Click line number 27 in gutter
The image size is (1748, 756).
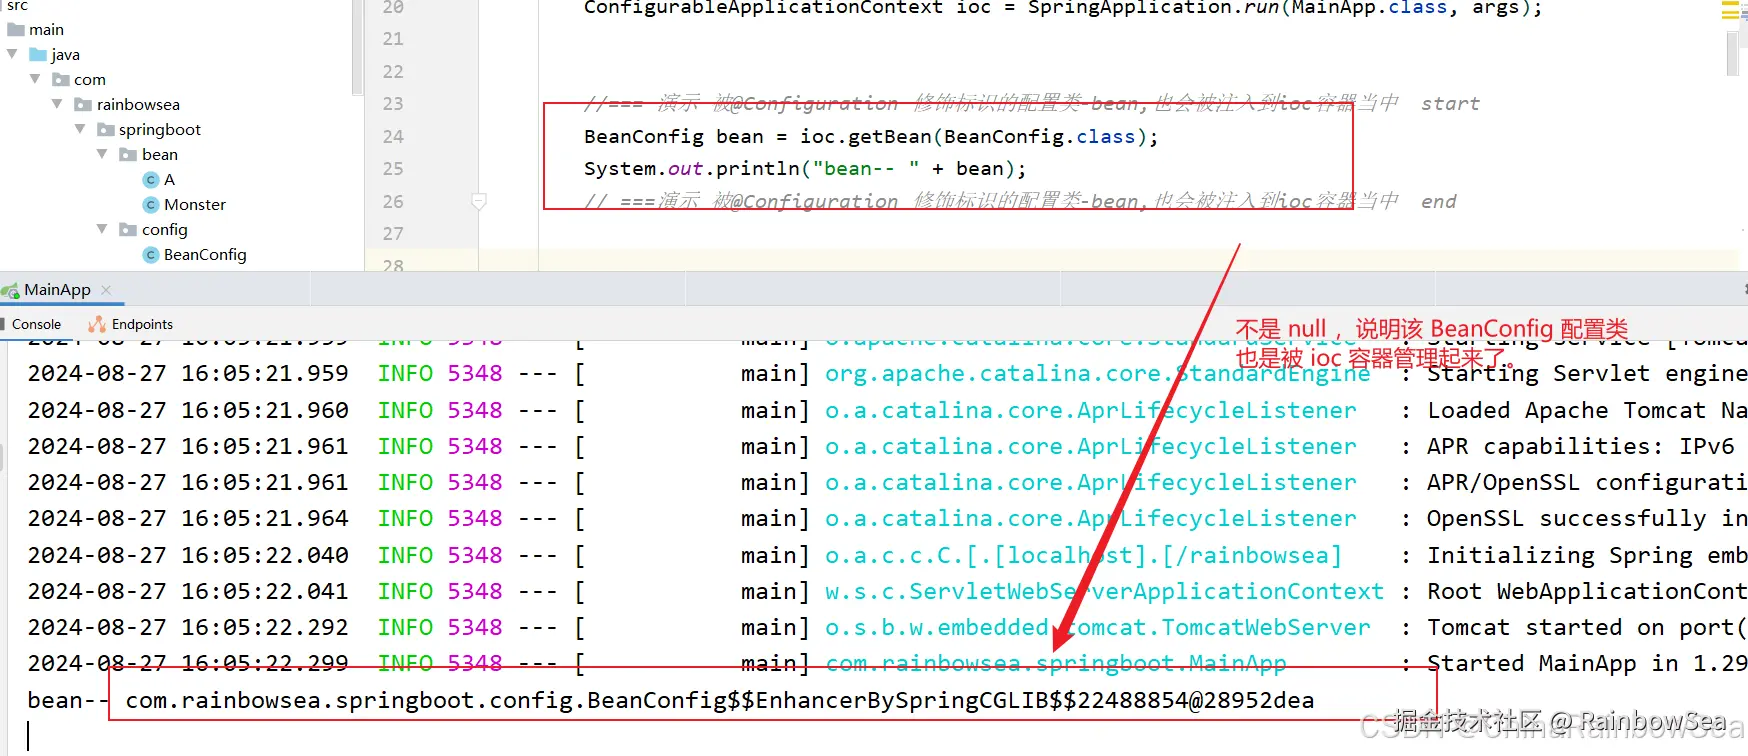[393, 234]
